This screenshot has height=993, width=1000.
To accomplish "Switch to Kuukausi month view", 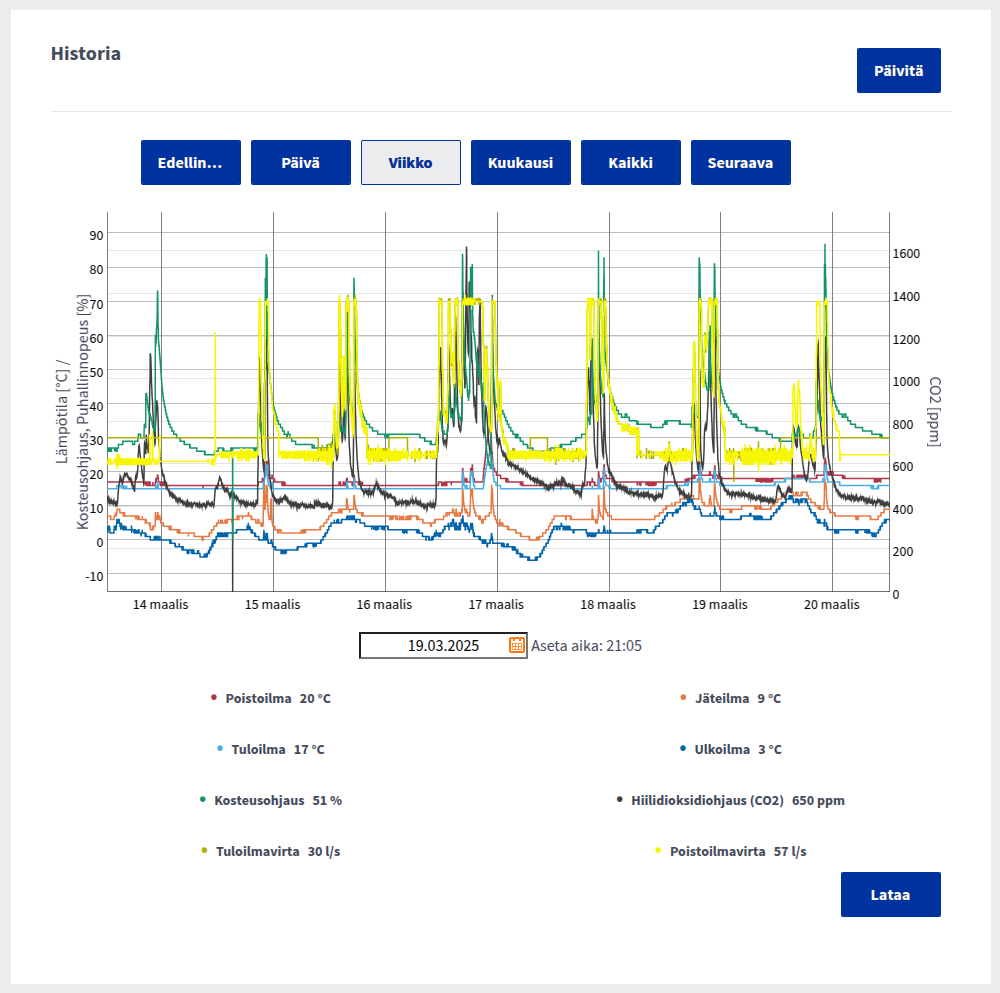I will pyautogui.click(x=521, y=163).
